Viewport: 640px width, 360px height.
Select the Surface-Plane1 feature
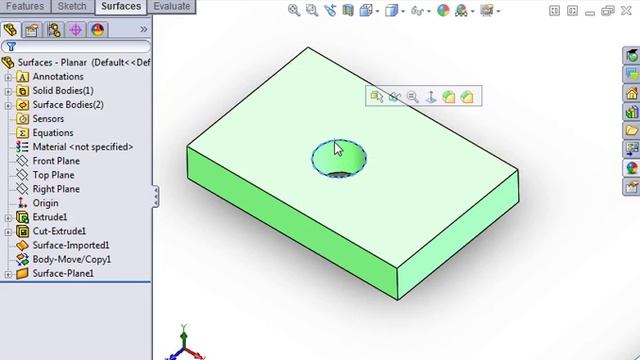(x=63, y=273)
